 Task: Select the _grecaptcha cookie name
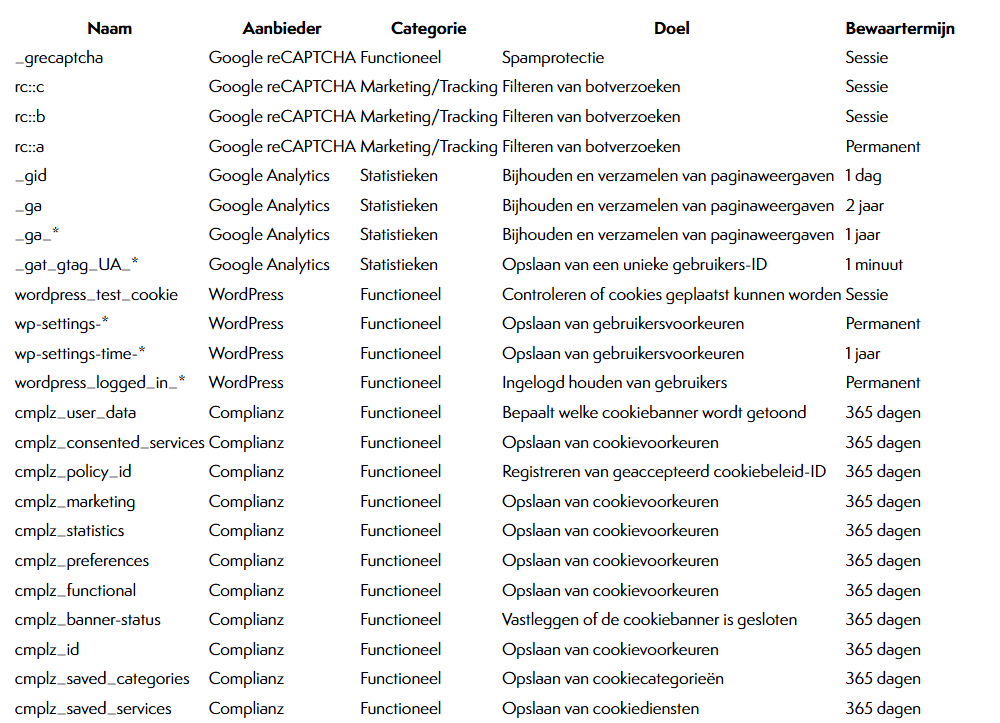[59, 58]
